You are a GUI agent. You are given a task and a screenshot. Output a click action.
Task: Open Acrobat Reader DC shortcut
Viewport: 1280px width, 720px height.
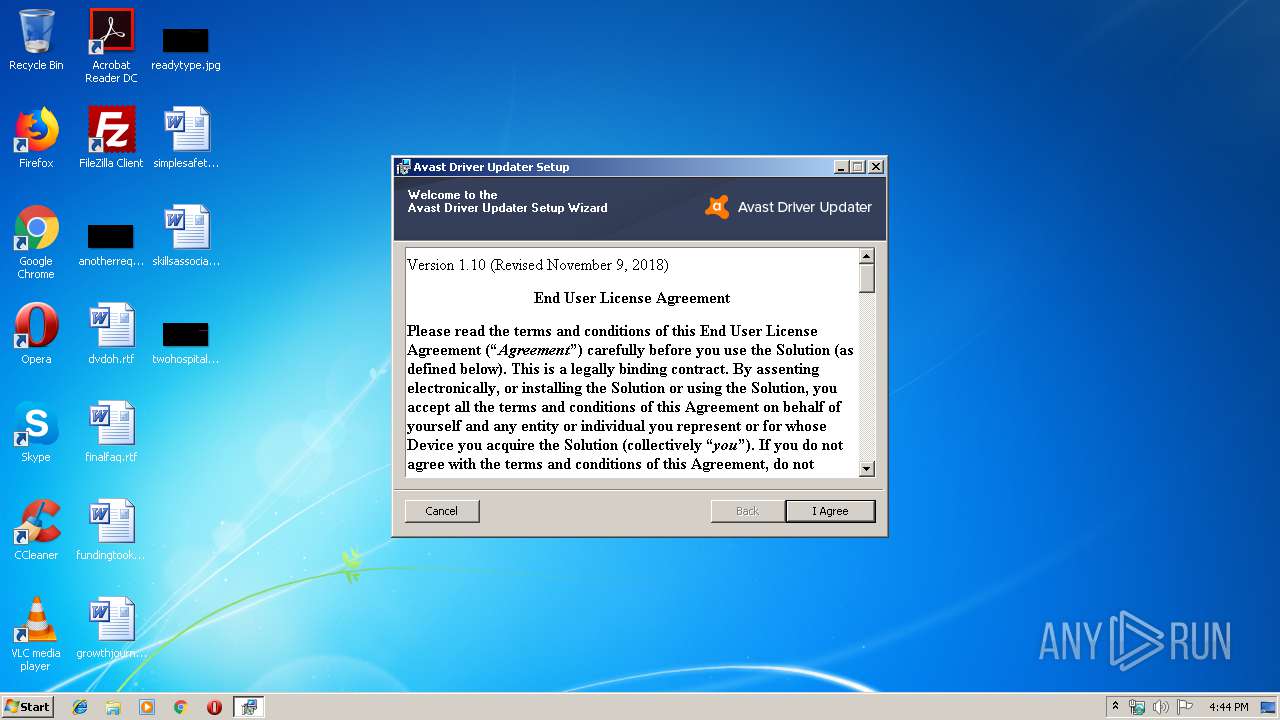(111, 46)
